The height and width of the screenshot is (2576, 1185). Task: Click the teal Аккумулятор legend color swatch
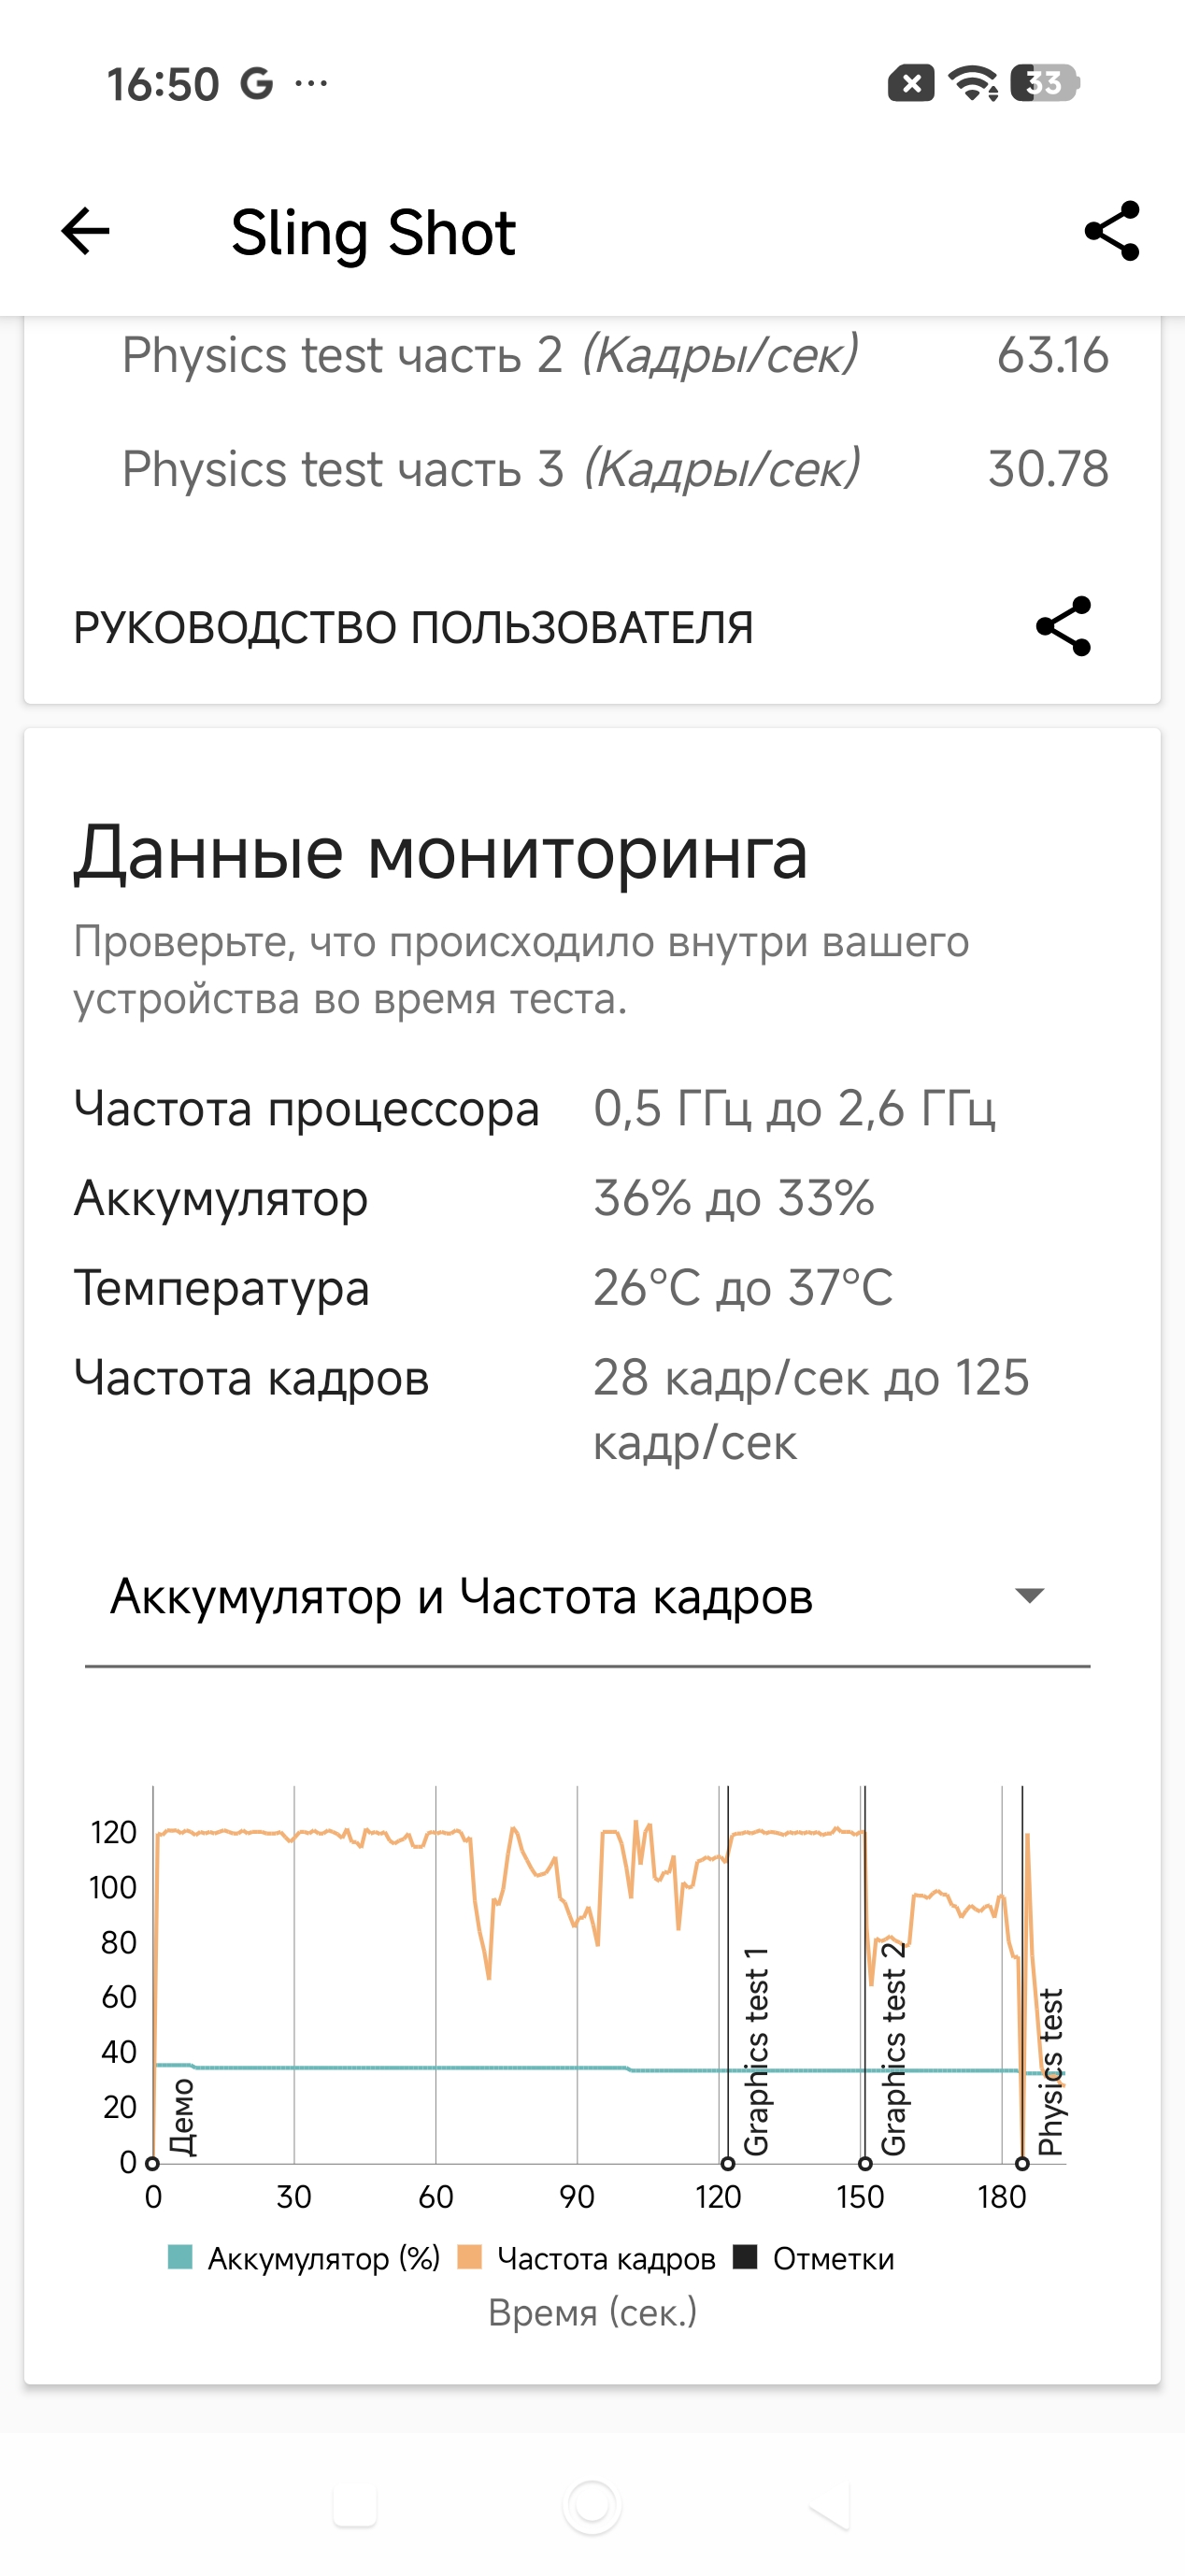tap(180, 2258)
